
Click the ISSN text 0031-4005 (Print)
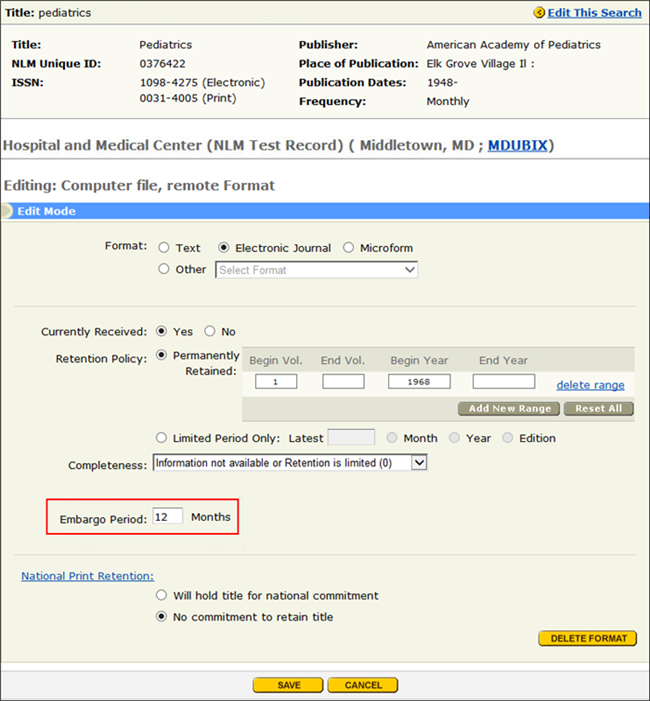[188, 98]
